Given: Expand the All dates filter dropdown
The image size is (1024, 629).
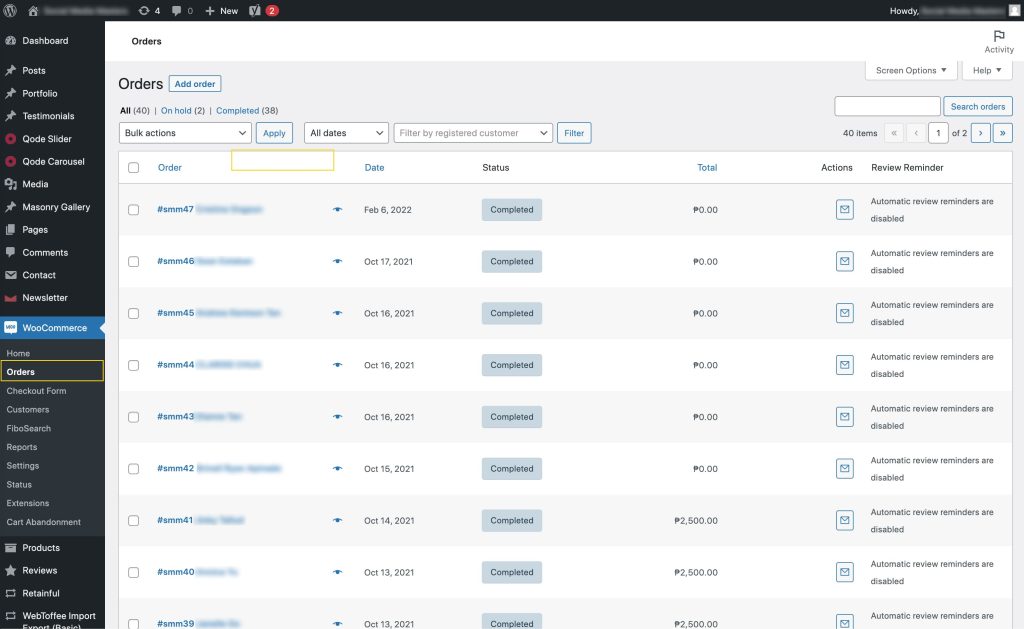Looking at the screenshot, I should pyautogui.click(x=346, y=133).
